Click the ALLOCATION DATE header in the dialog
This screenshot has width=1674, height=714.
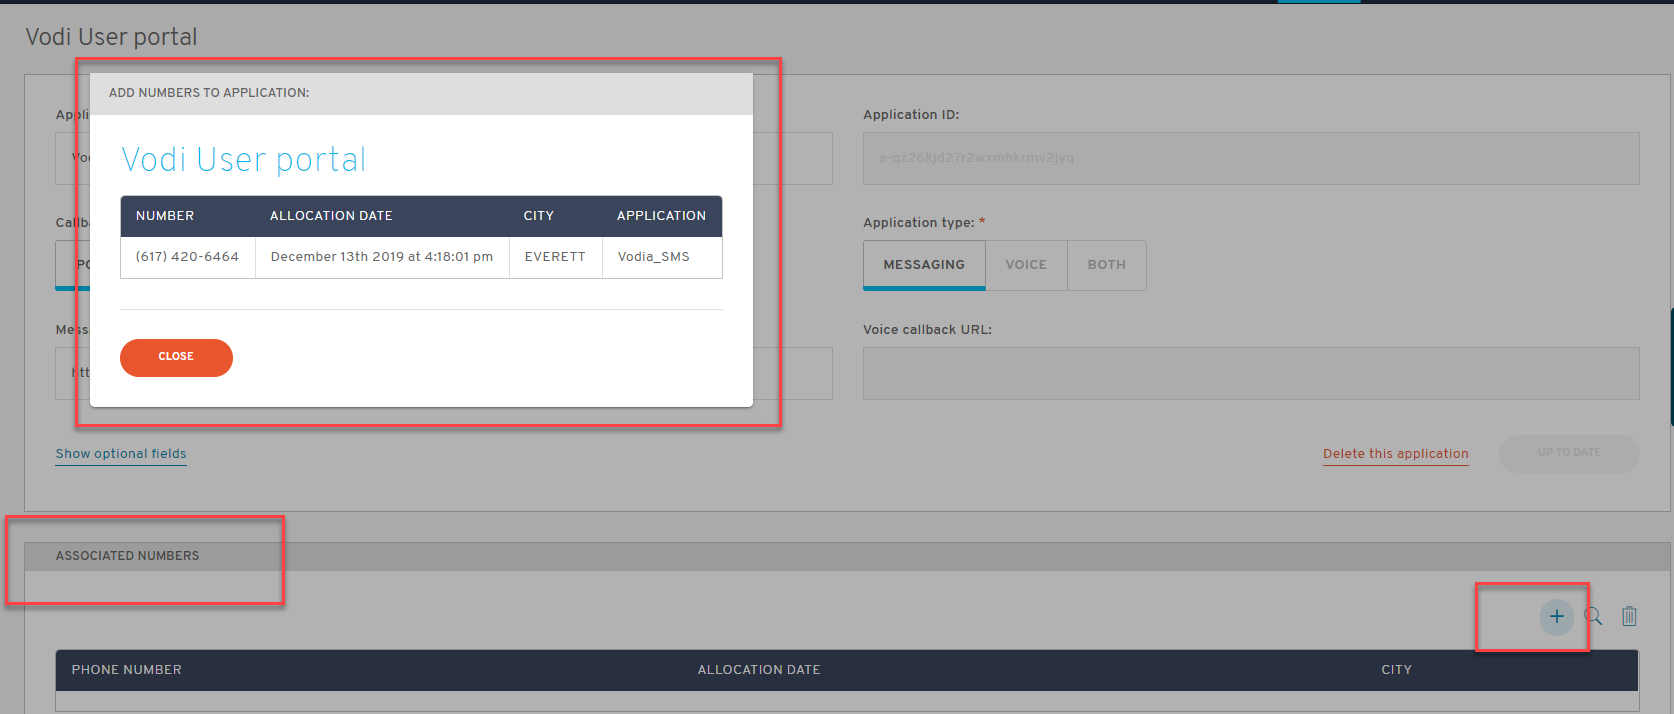(x=331, y=216)
